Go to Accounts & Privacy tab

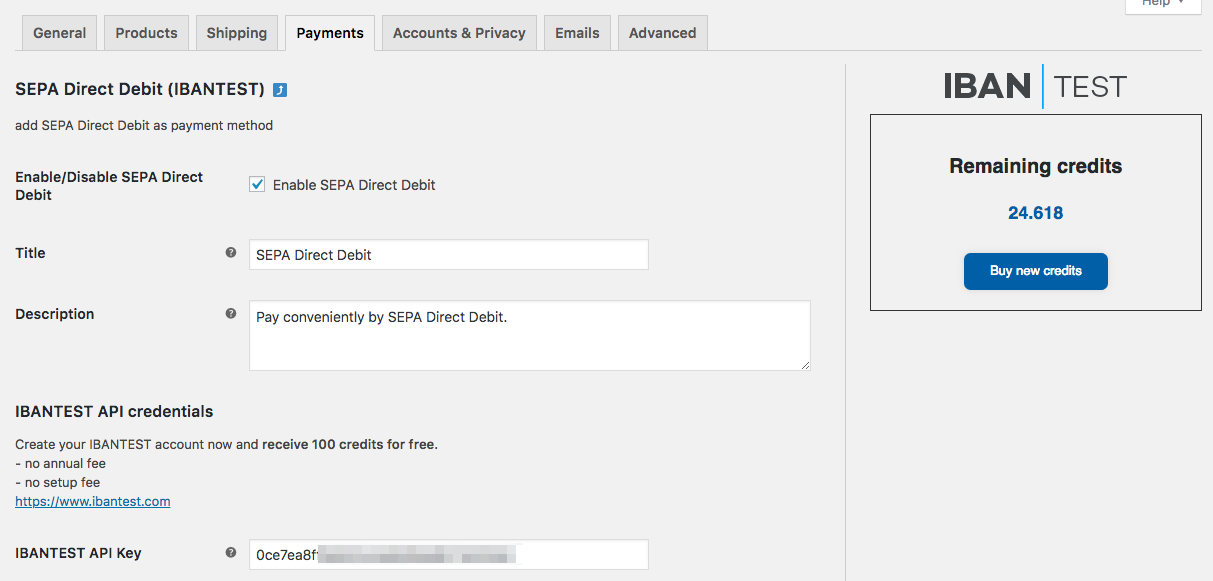(459, 33)
